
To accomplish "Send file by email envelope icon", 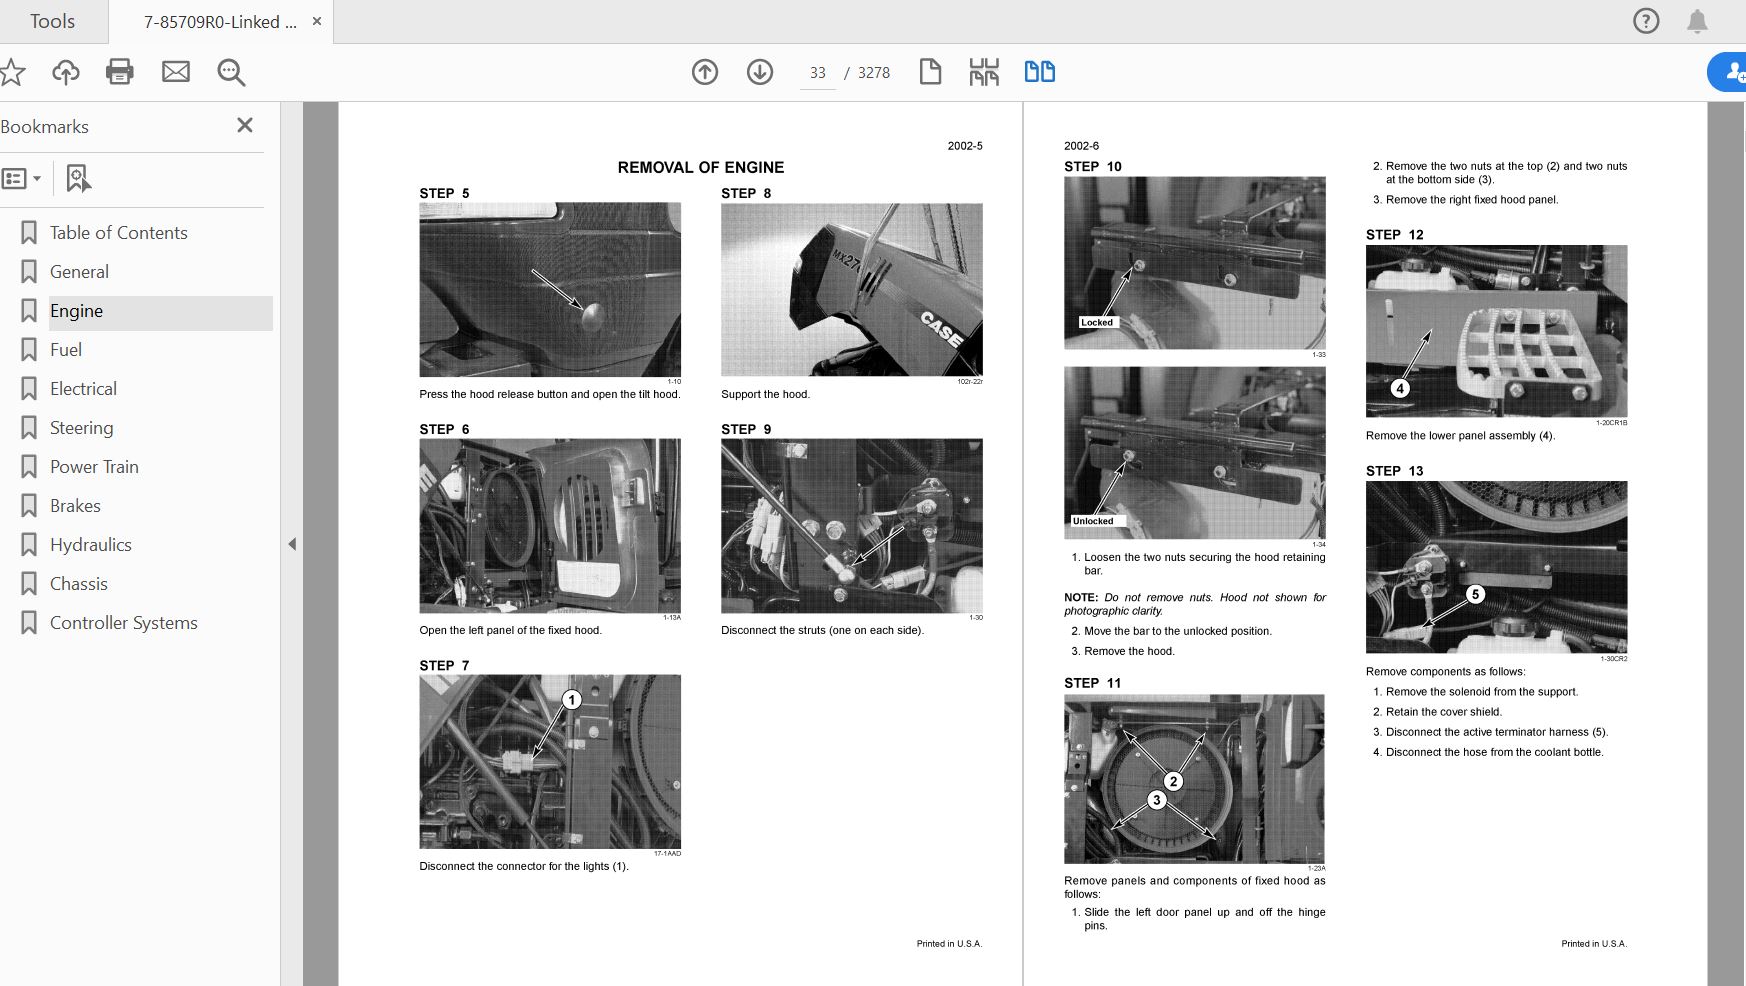I will tap(176, 72).
